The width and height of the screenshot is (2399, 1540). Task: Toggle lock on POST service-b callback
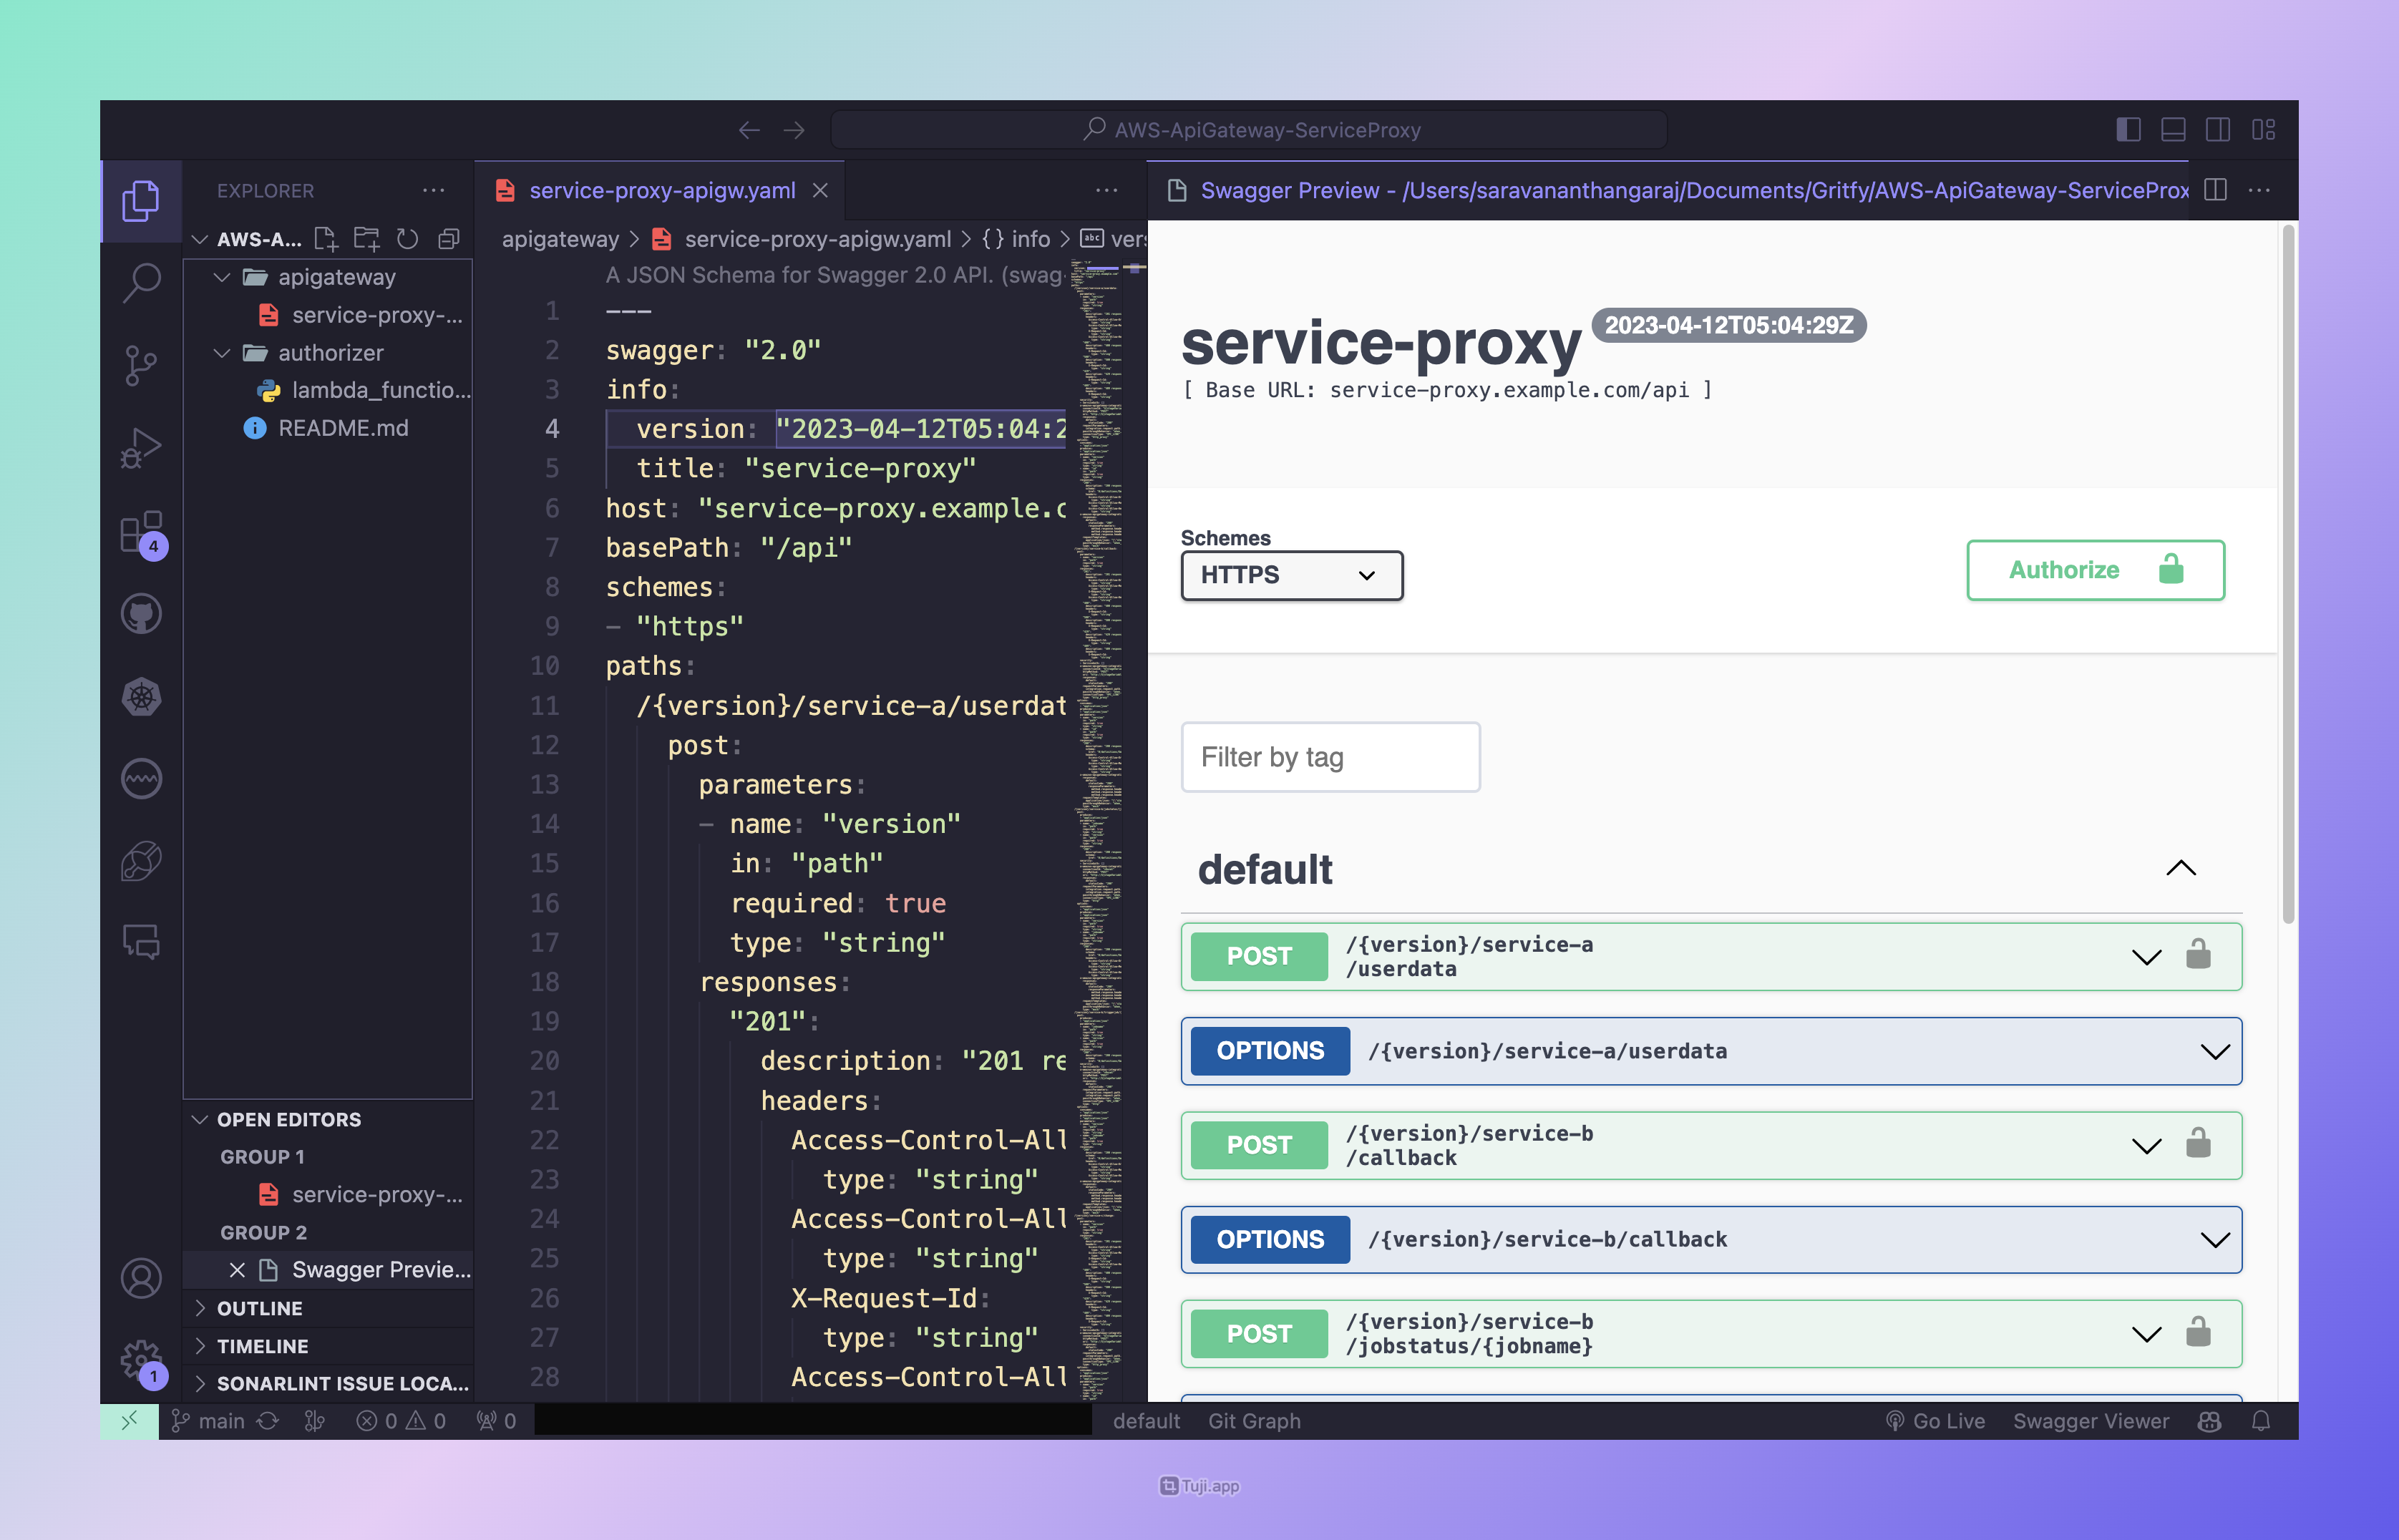pos(2198,1144)
